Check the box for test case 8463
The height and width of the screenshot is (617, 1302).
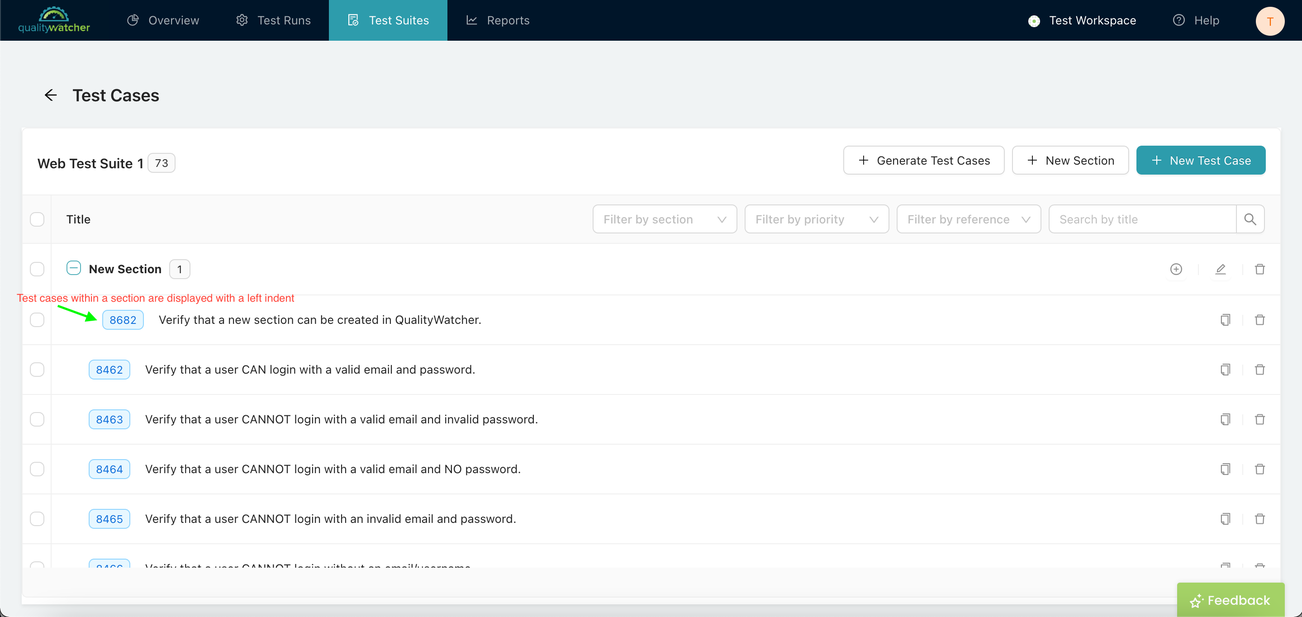37,419
